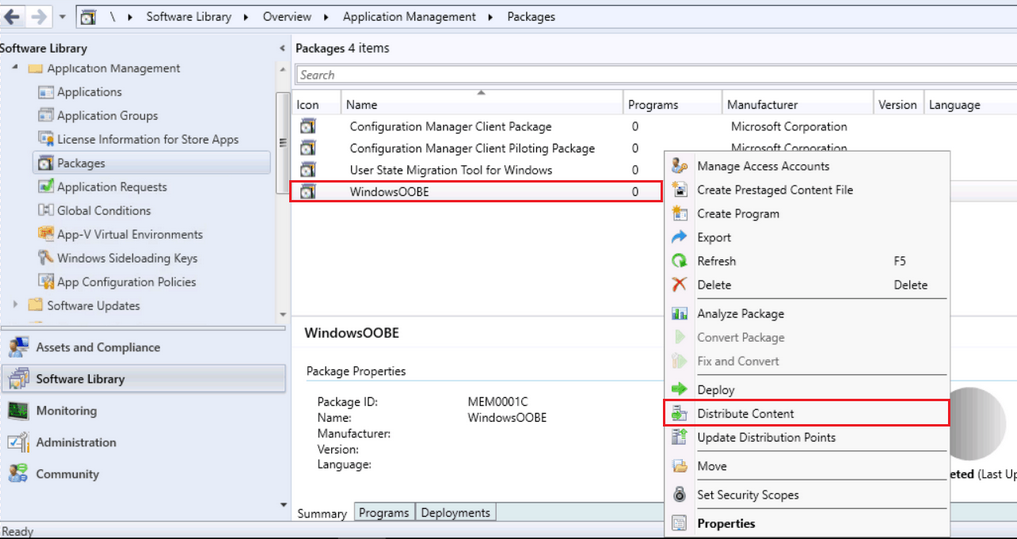
Task: Collapse the Software Library navigation pane
Action: [282, 49]
